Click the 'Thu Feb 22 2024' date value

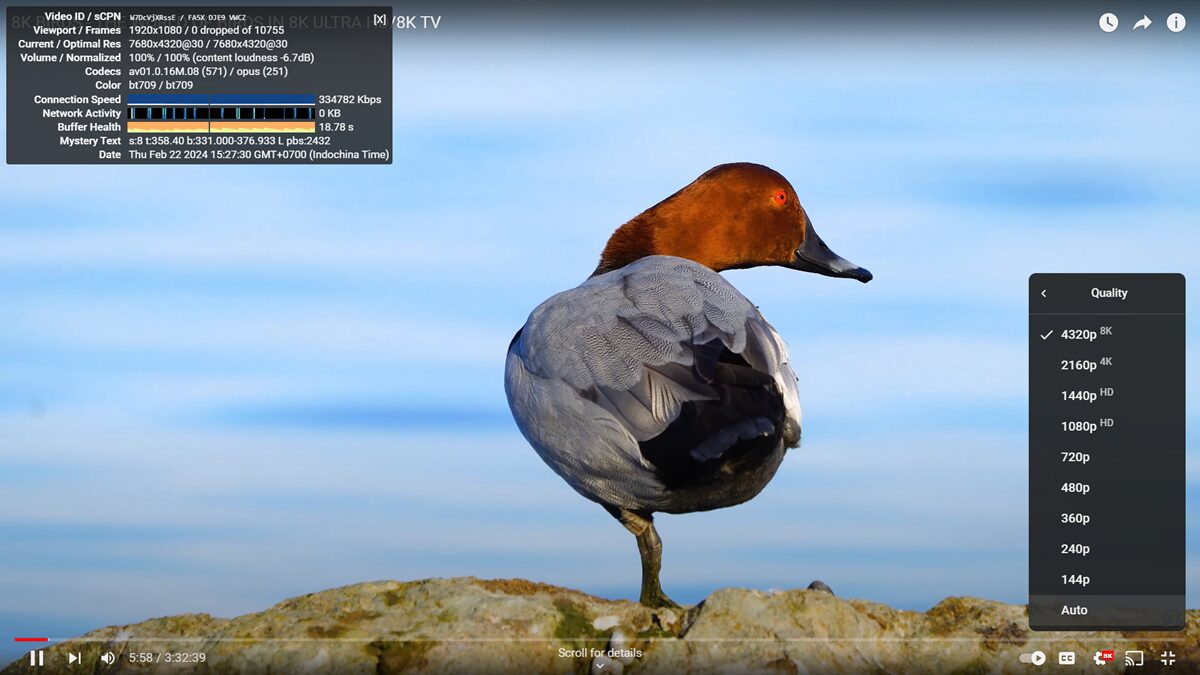(x=259, y=155)
